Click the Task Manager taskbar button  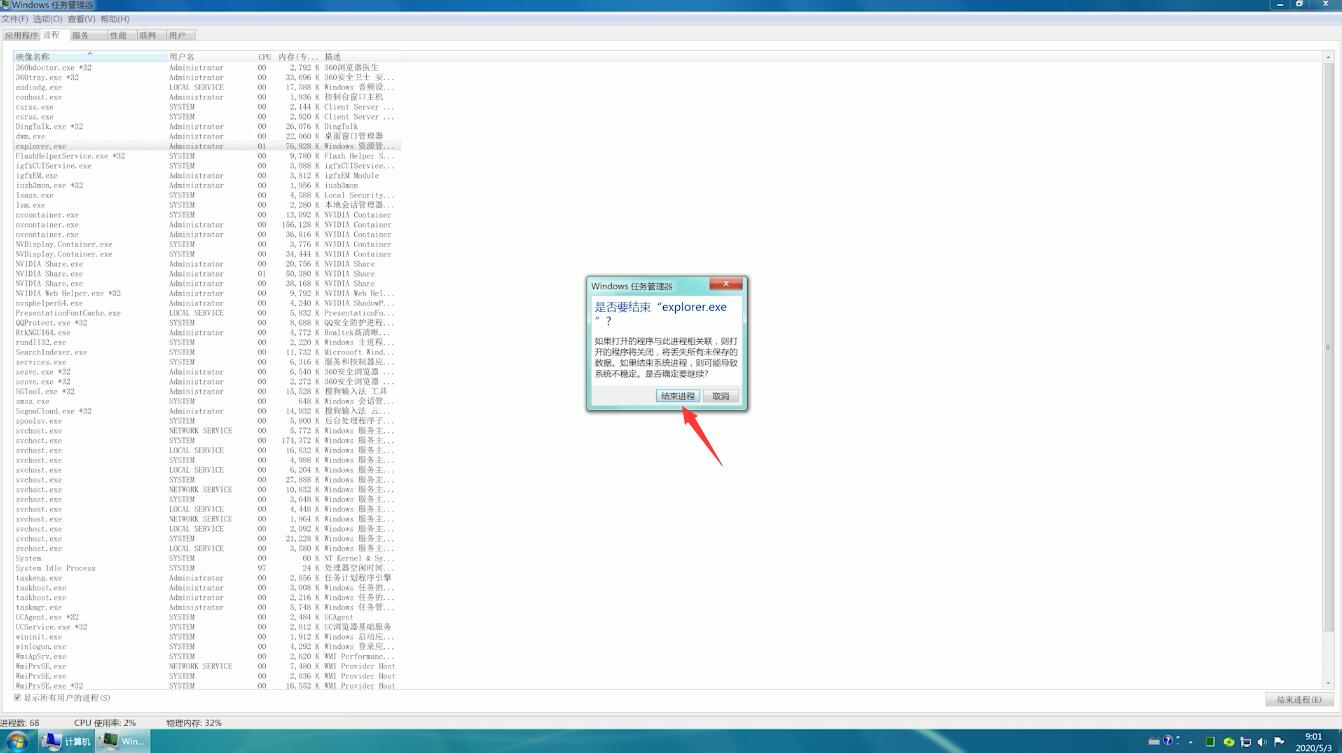coord(122,741)
